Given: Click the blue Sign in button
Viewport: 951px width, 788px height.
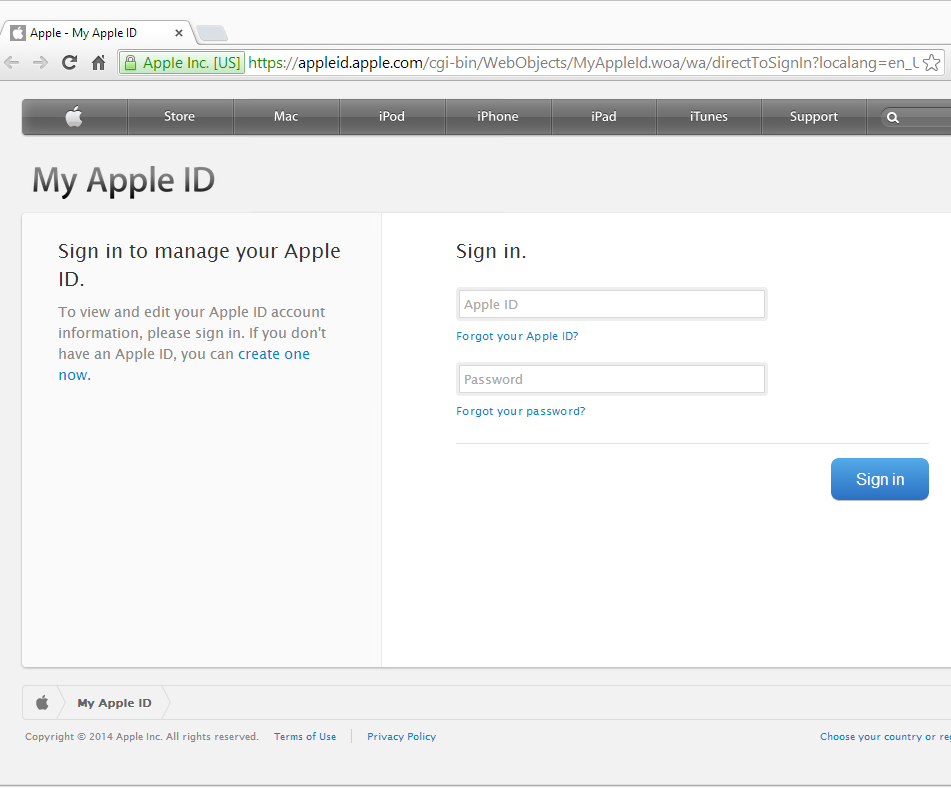Looking at the screenshot, I should click(879, 479).
